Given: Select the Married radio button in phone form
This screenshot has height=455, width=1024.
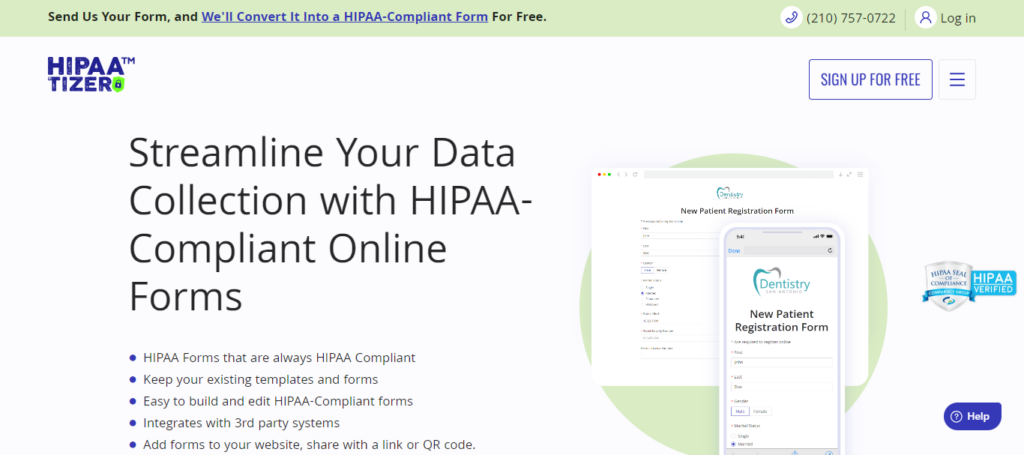Looking at the screenshot, I should coord(734,444).
